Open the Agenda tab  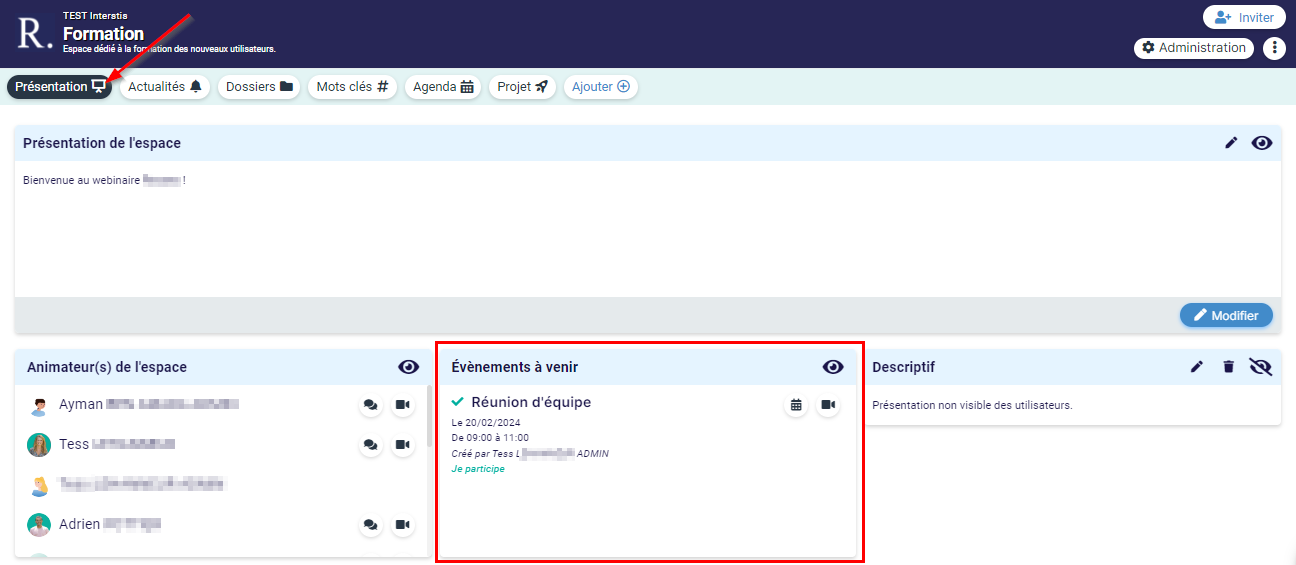tap(443, 87)
